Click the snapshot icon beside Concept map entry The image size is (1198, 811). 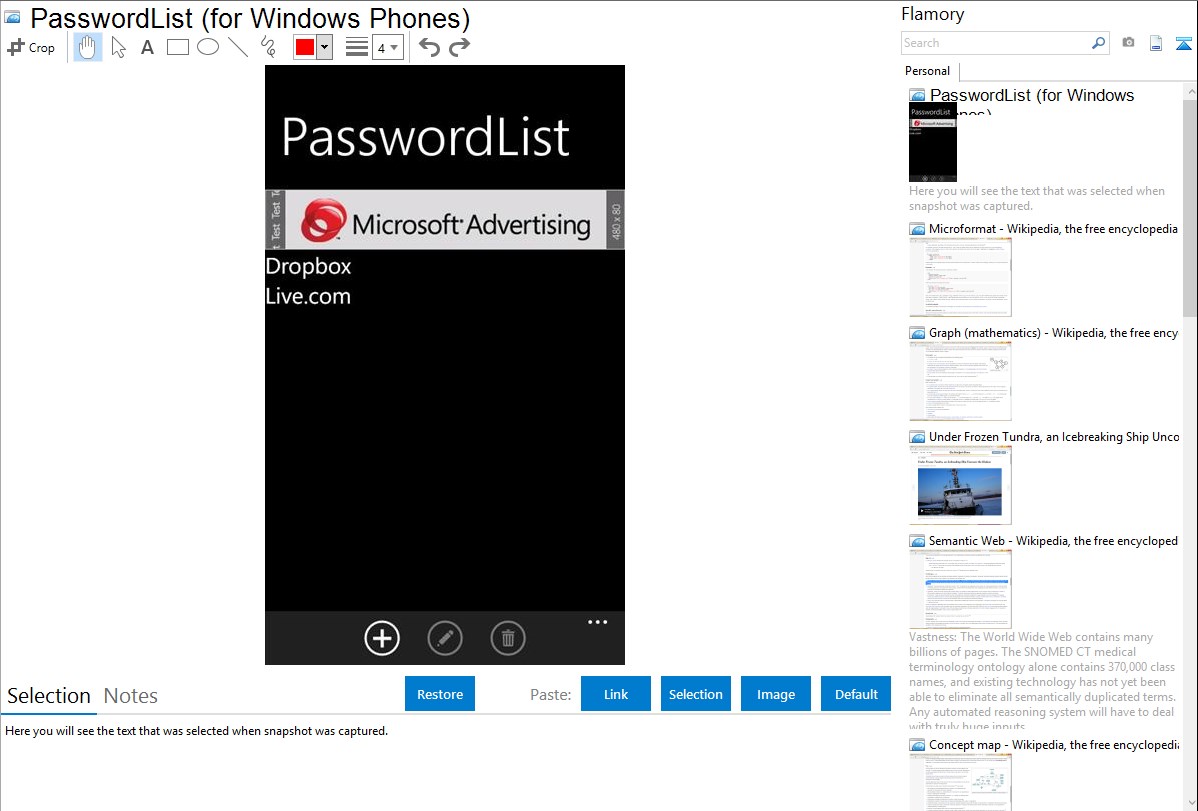(918, 745)
